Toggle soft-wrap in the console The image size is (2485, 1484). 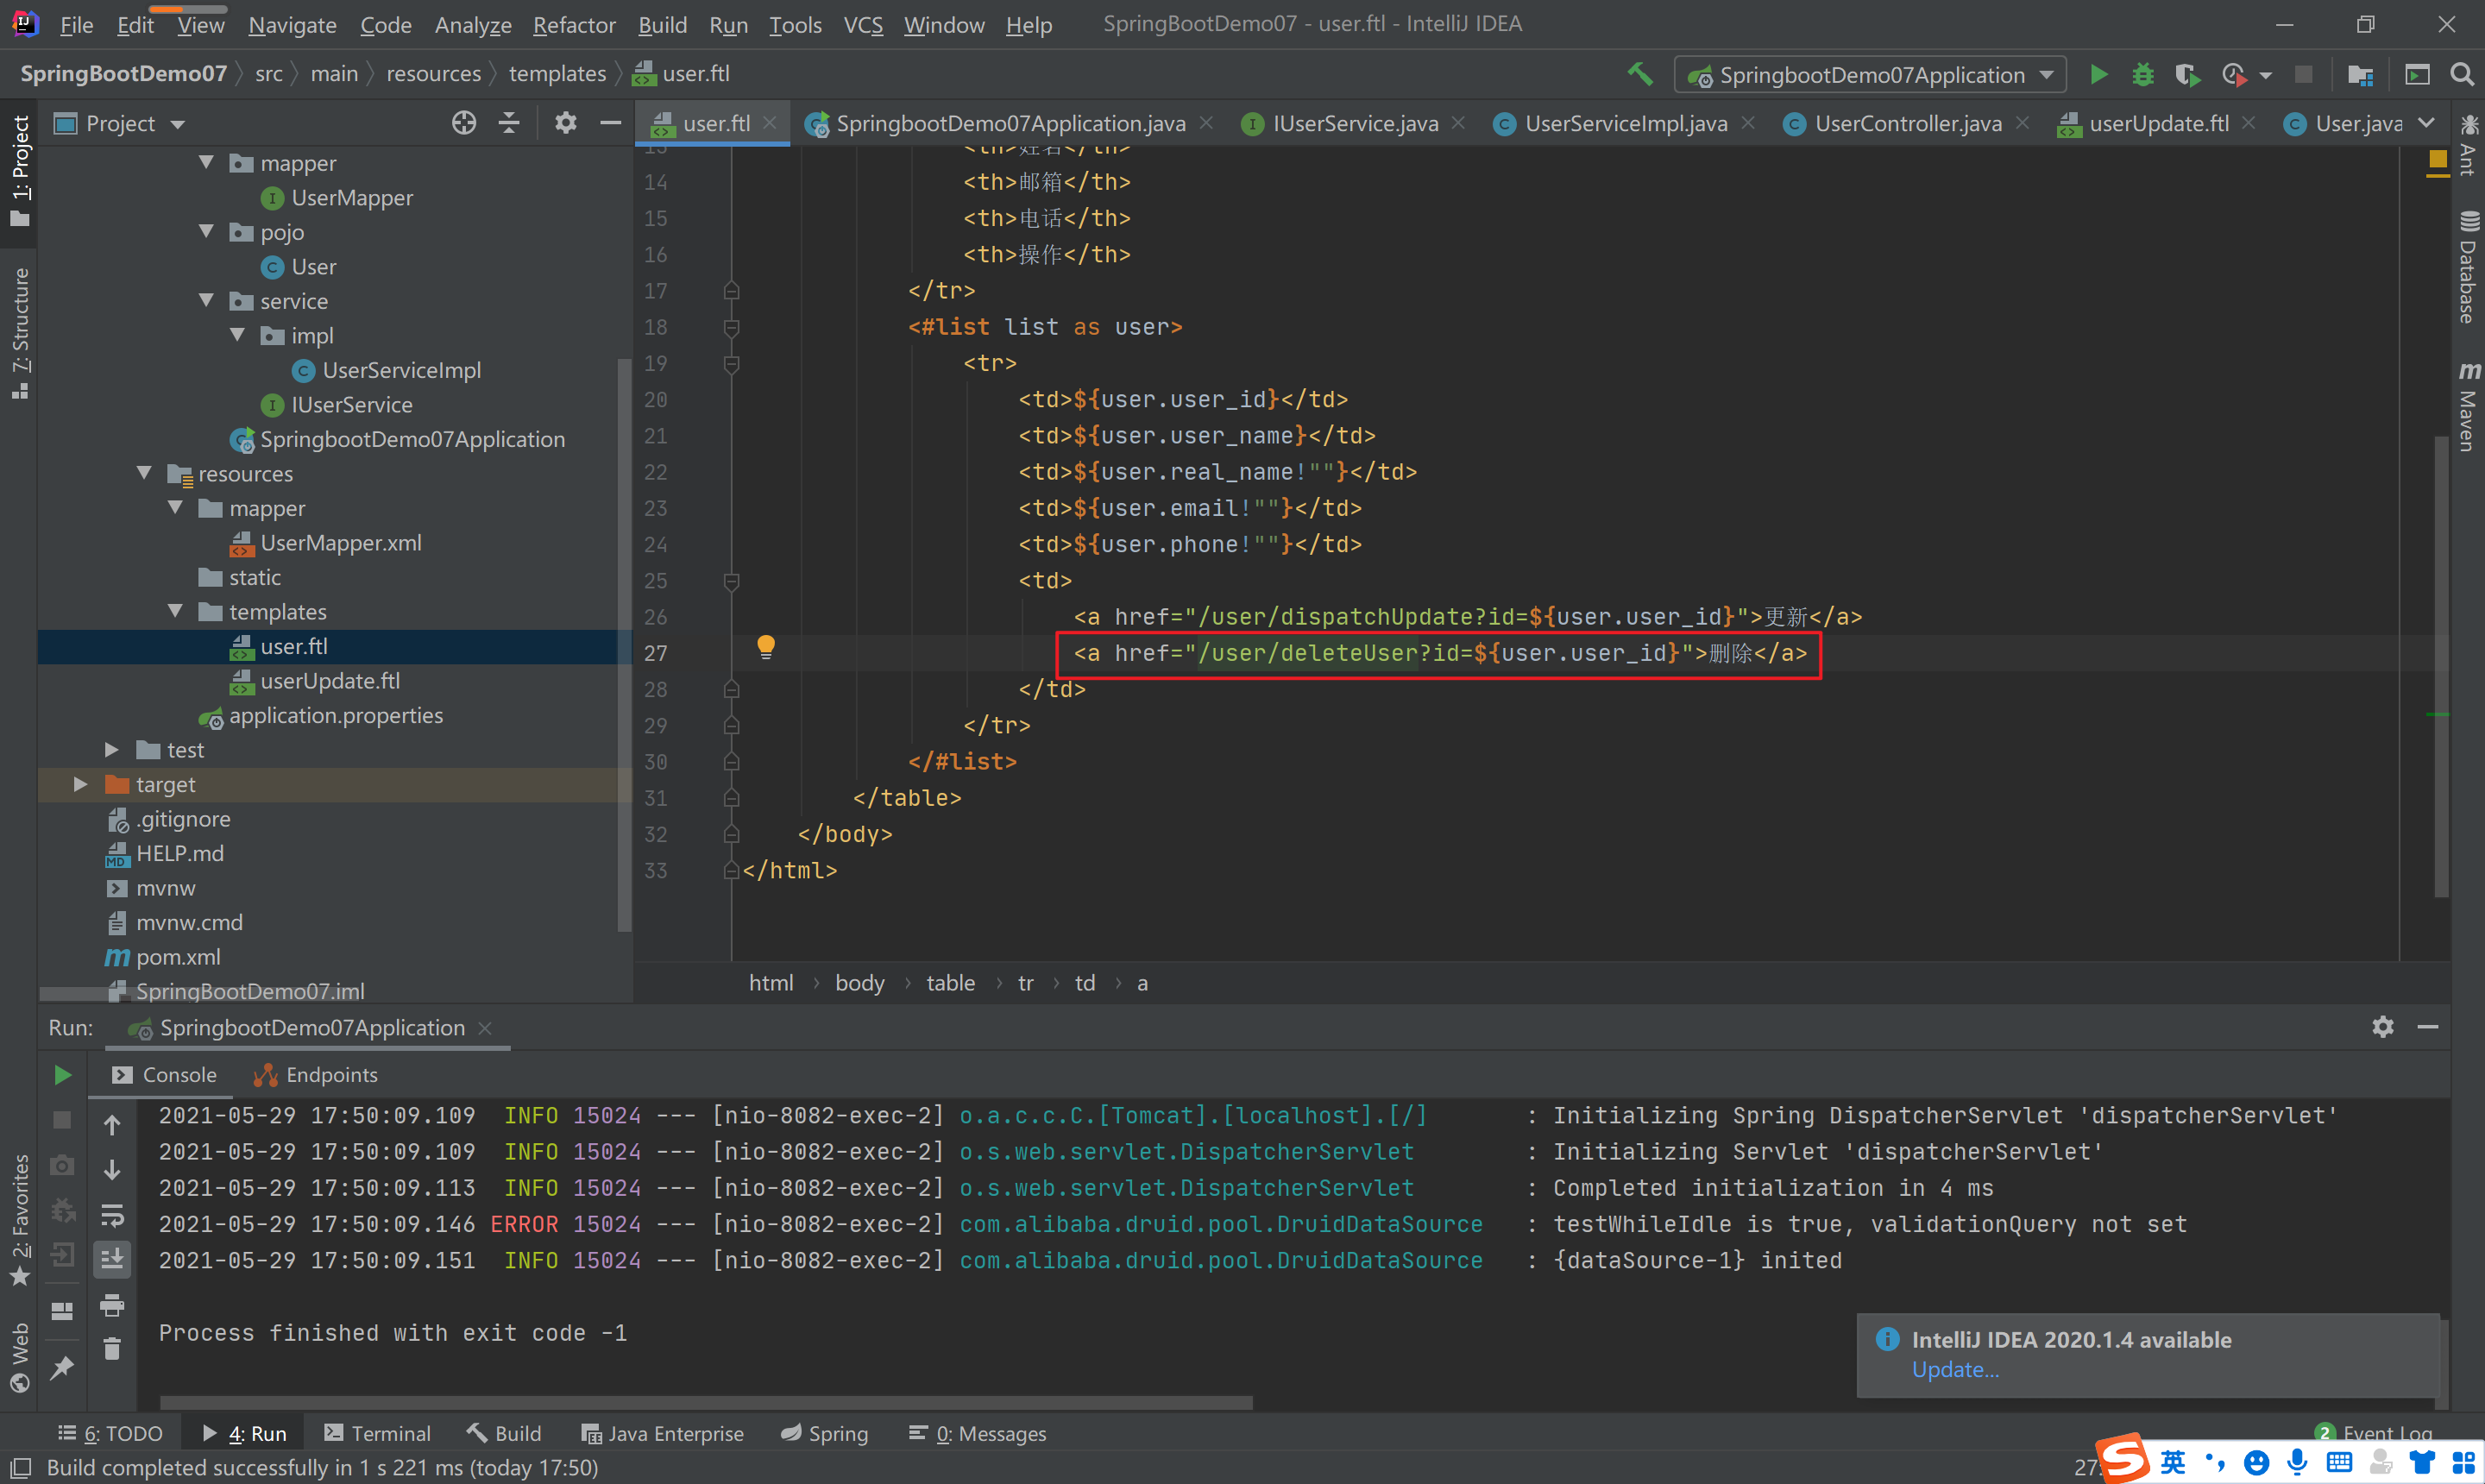[112, 1214]
